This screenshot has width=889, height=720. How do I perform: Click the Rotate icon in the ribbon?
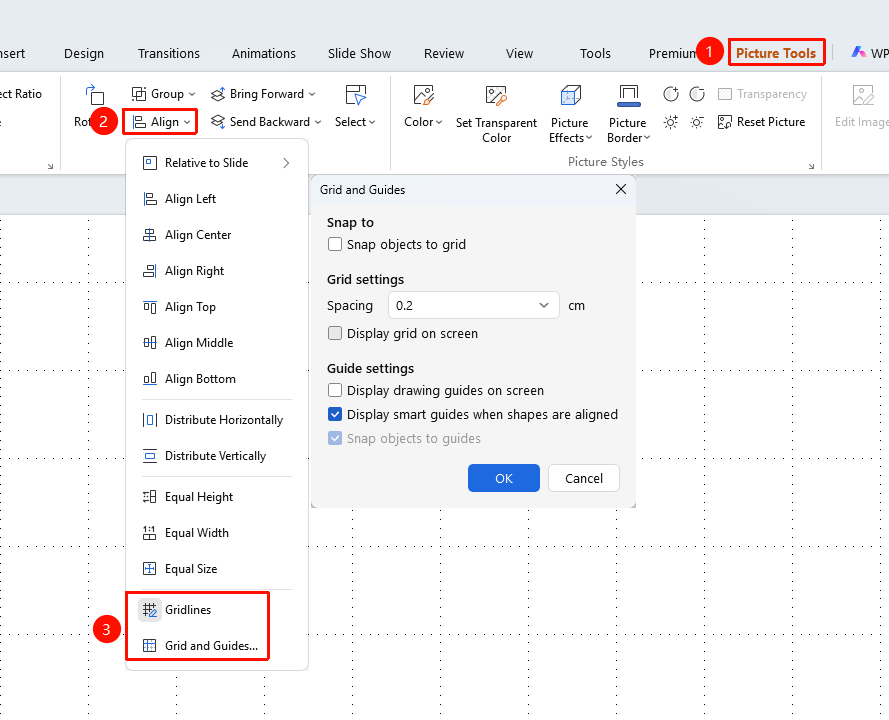(x=94, y=95)
